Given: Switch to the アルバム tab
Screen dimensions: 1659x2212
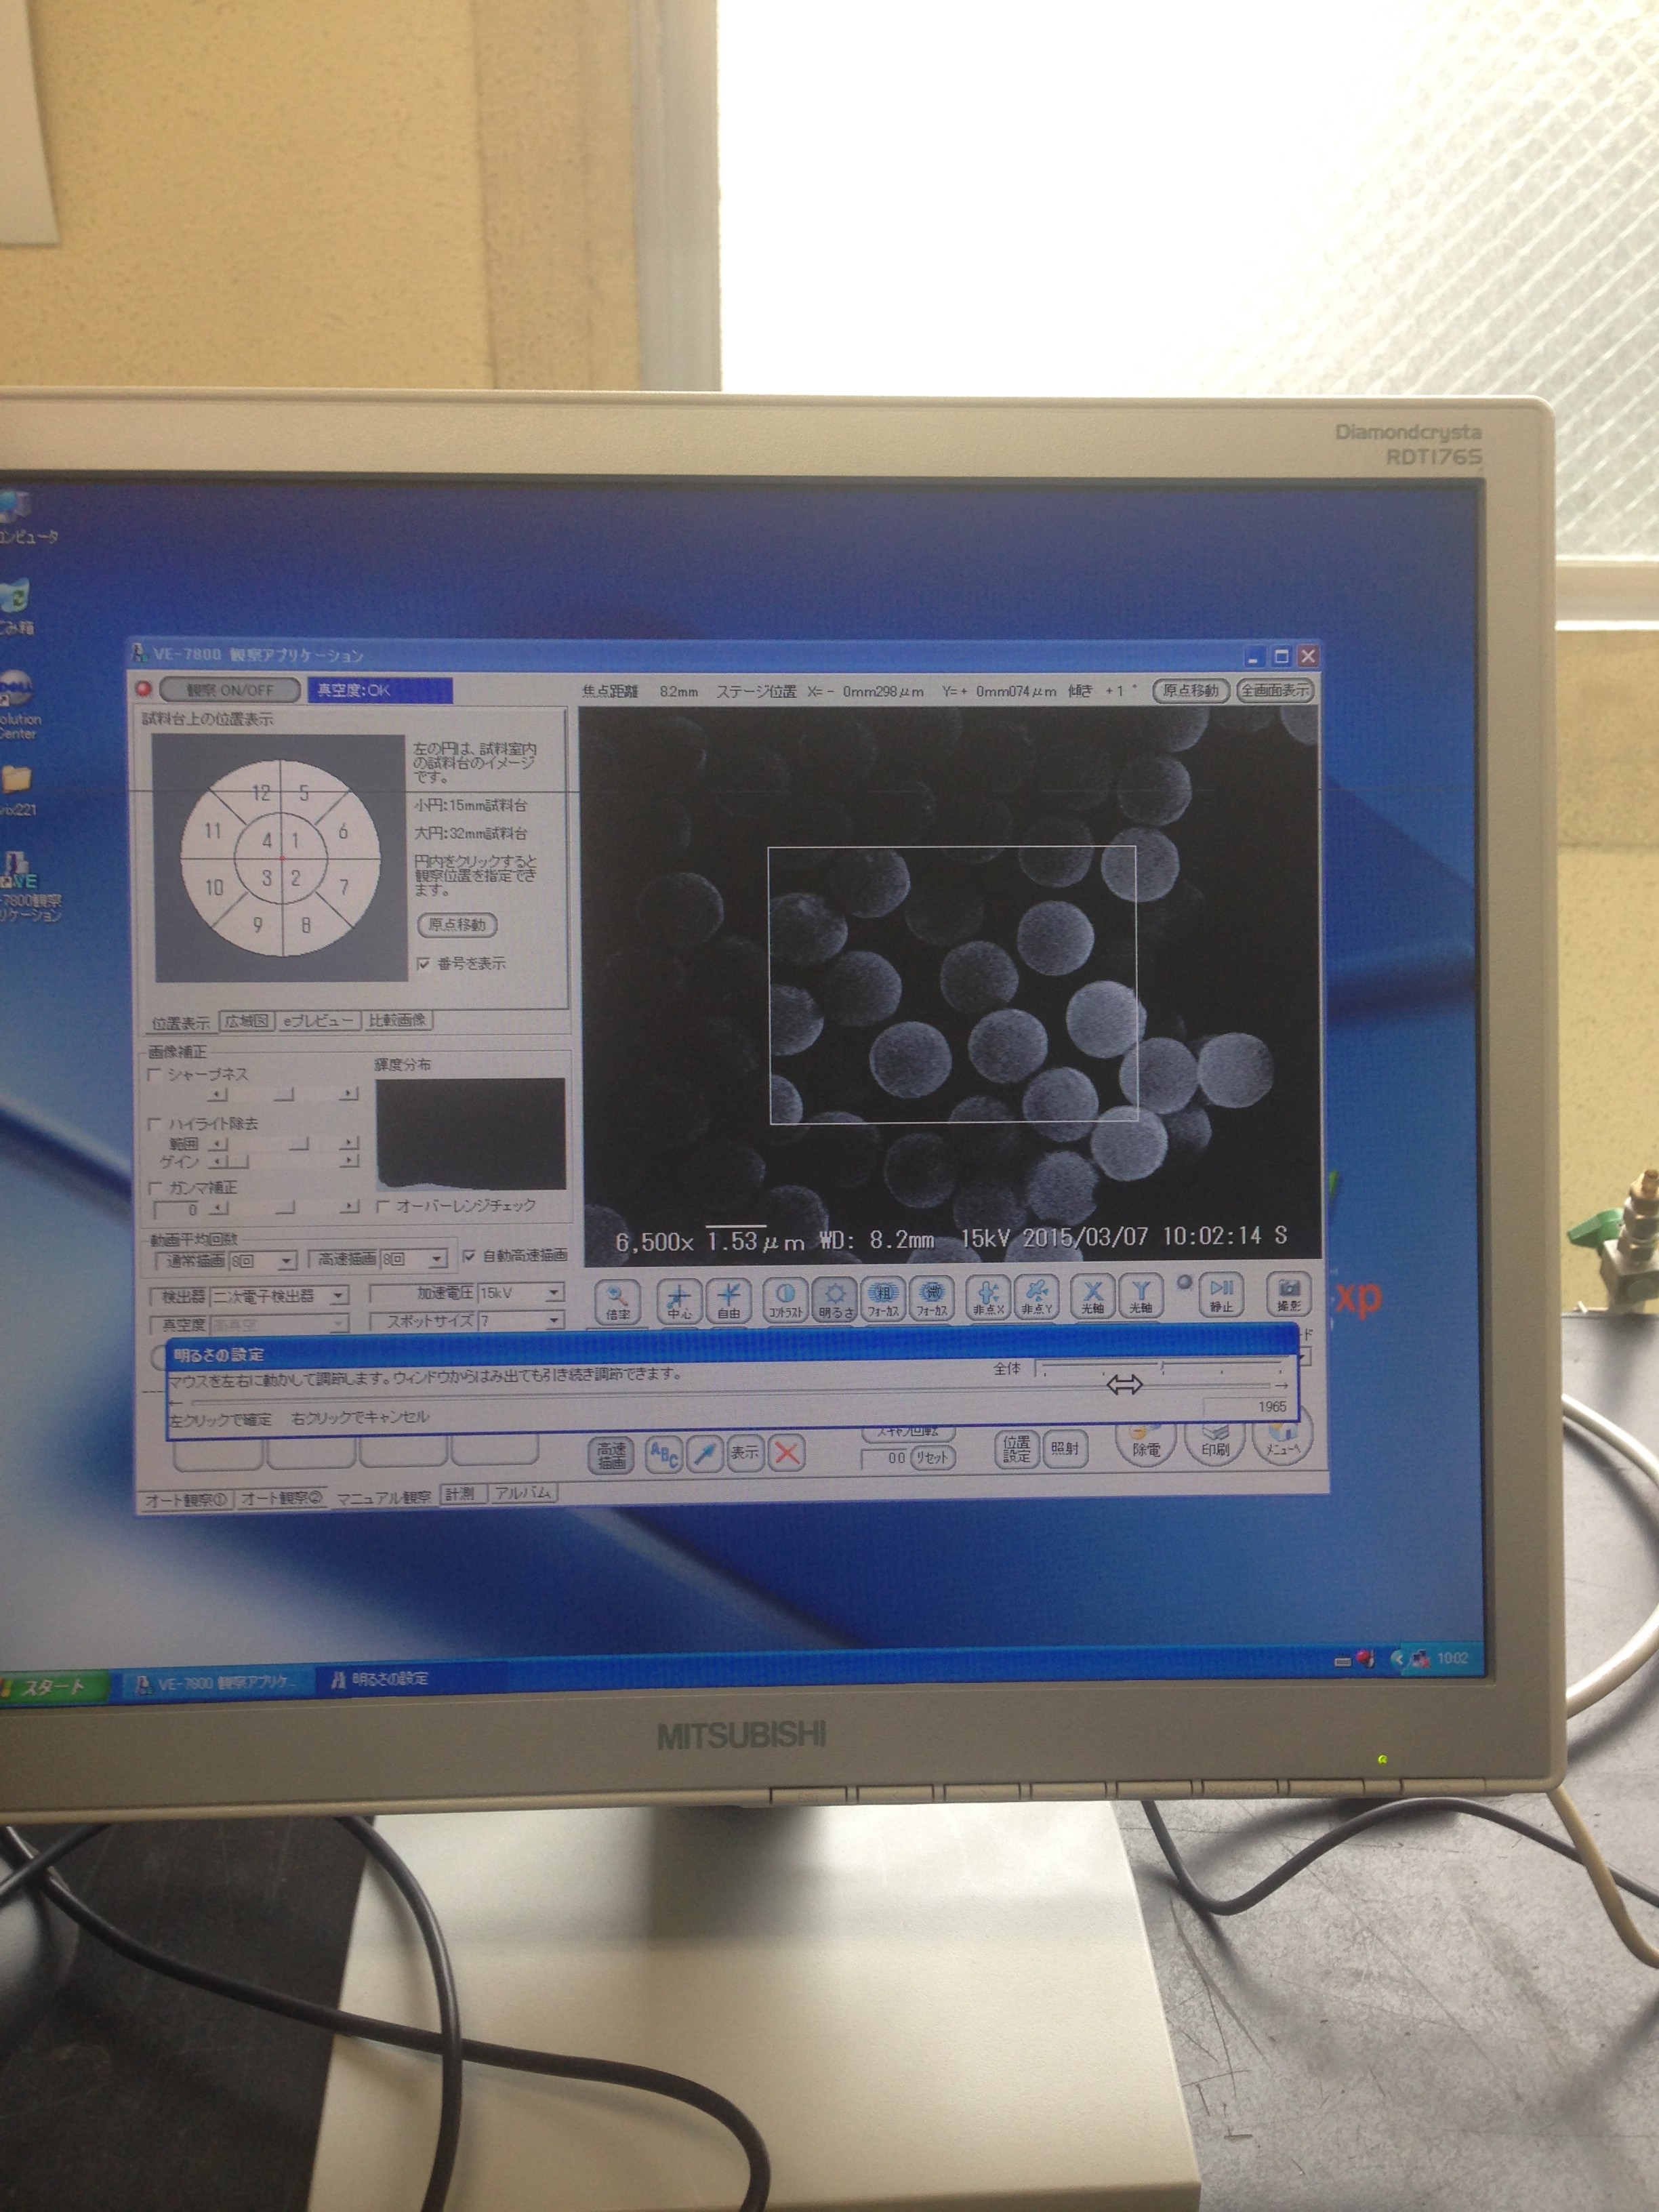Looking at the screenshot, I should tap(523, 1493).
